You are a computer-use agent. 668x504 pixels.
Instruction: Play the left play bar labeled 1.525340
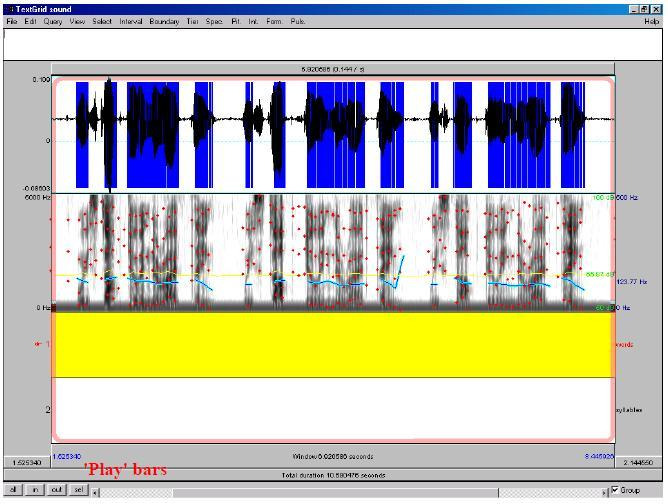coord(27,462)
